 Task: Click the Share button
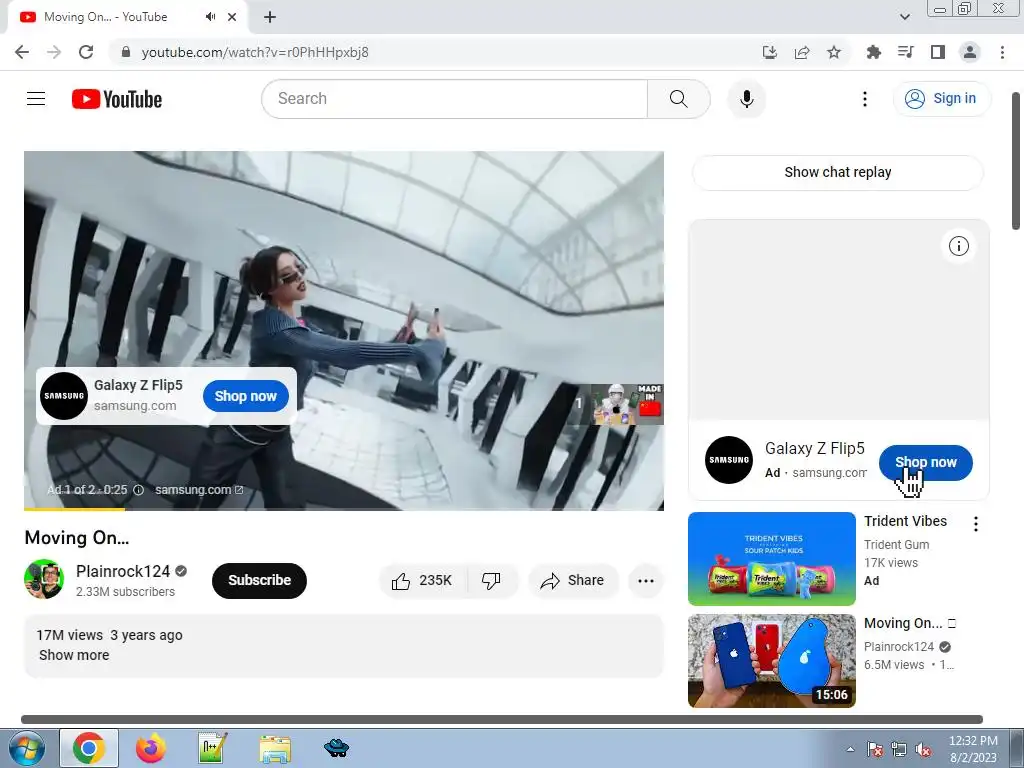[573, 581]
